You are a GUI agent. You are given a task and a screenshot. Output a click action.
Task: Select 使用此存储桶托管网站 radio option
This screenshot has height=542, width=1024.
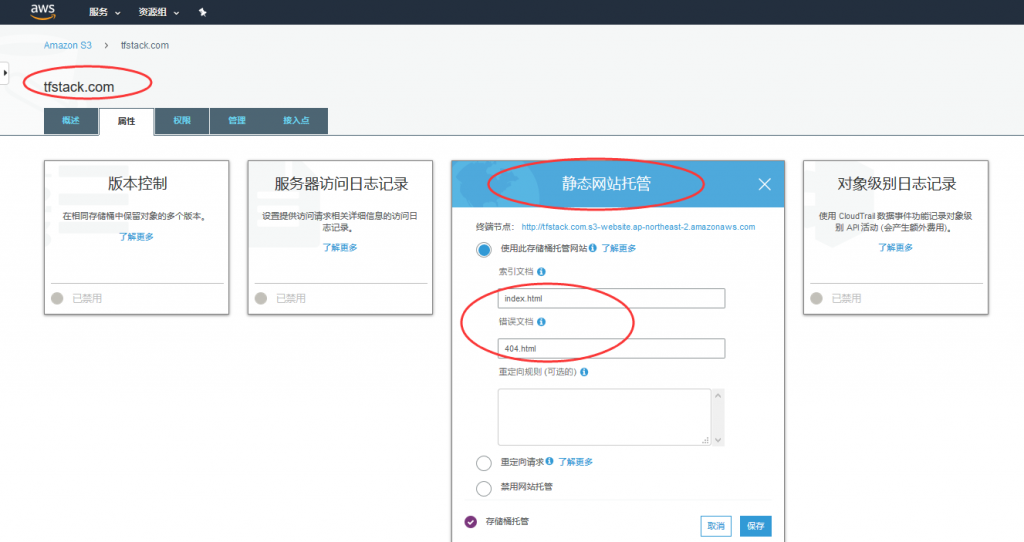[x=484, y=249]
